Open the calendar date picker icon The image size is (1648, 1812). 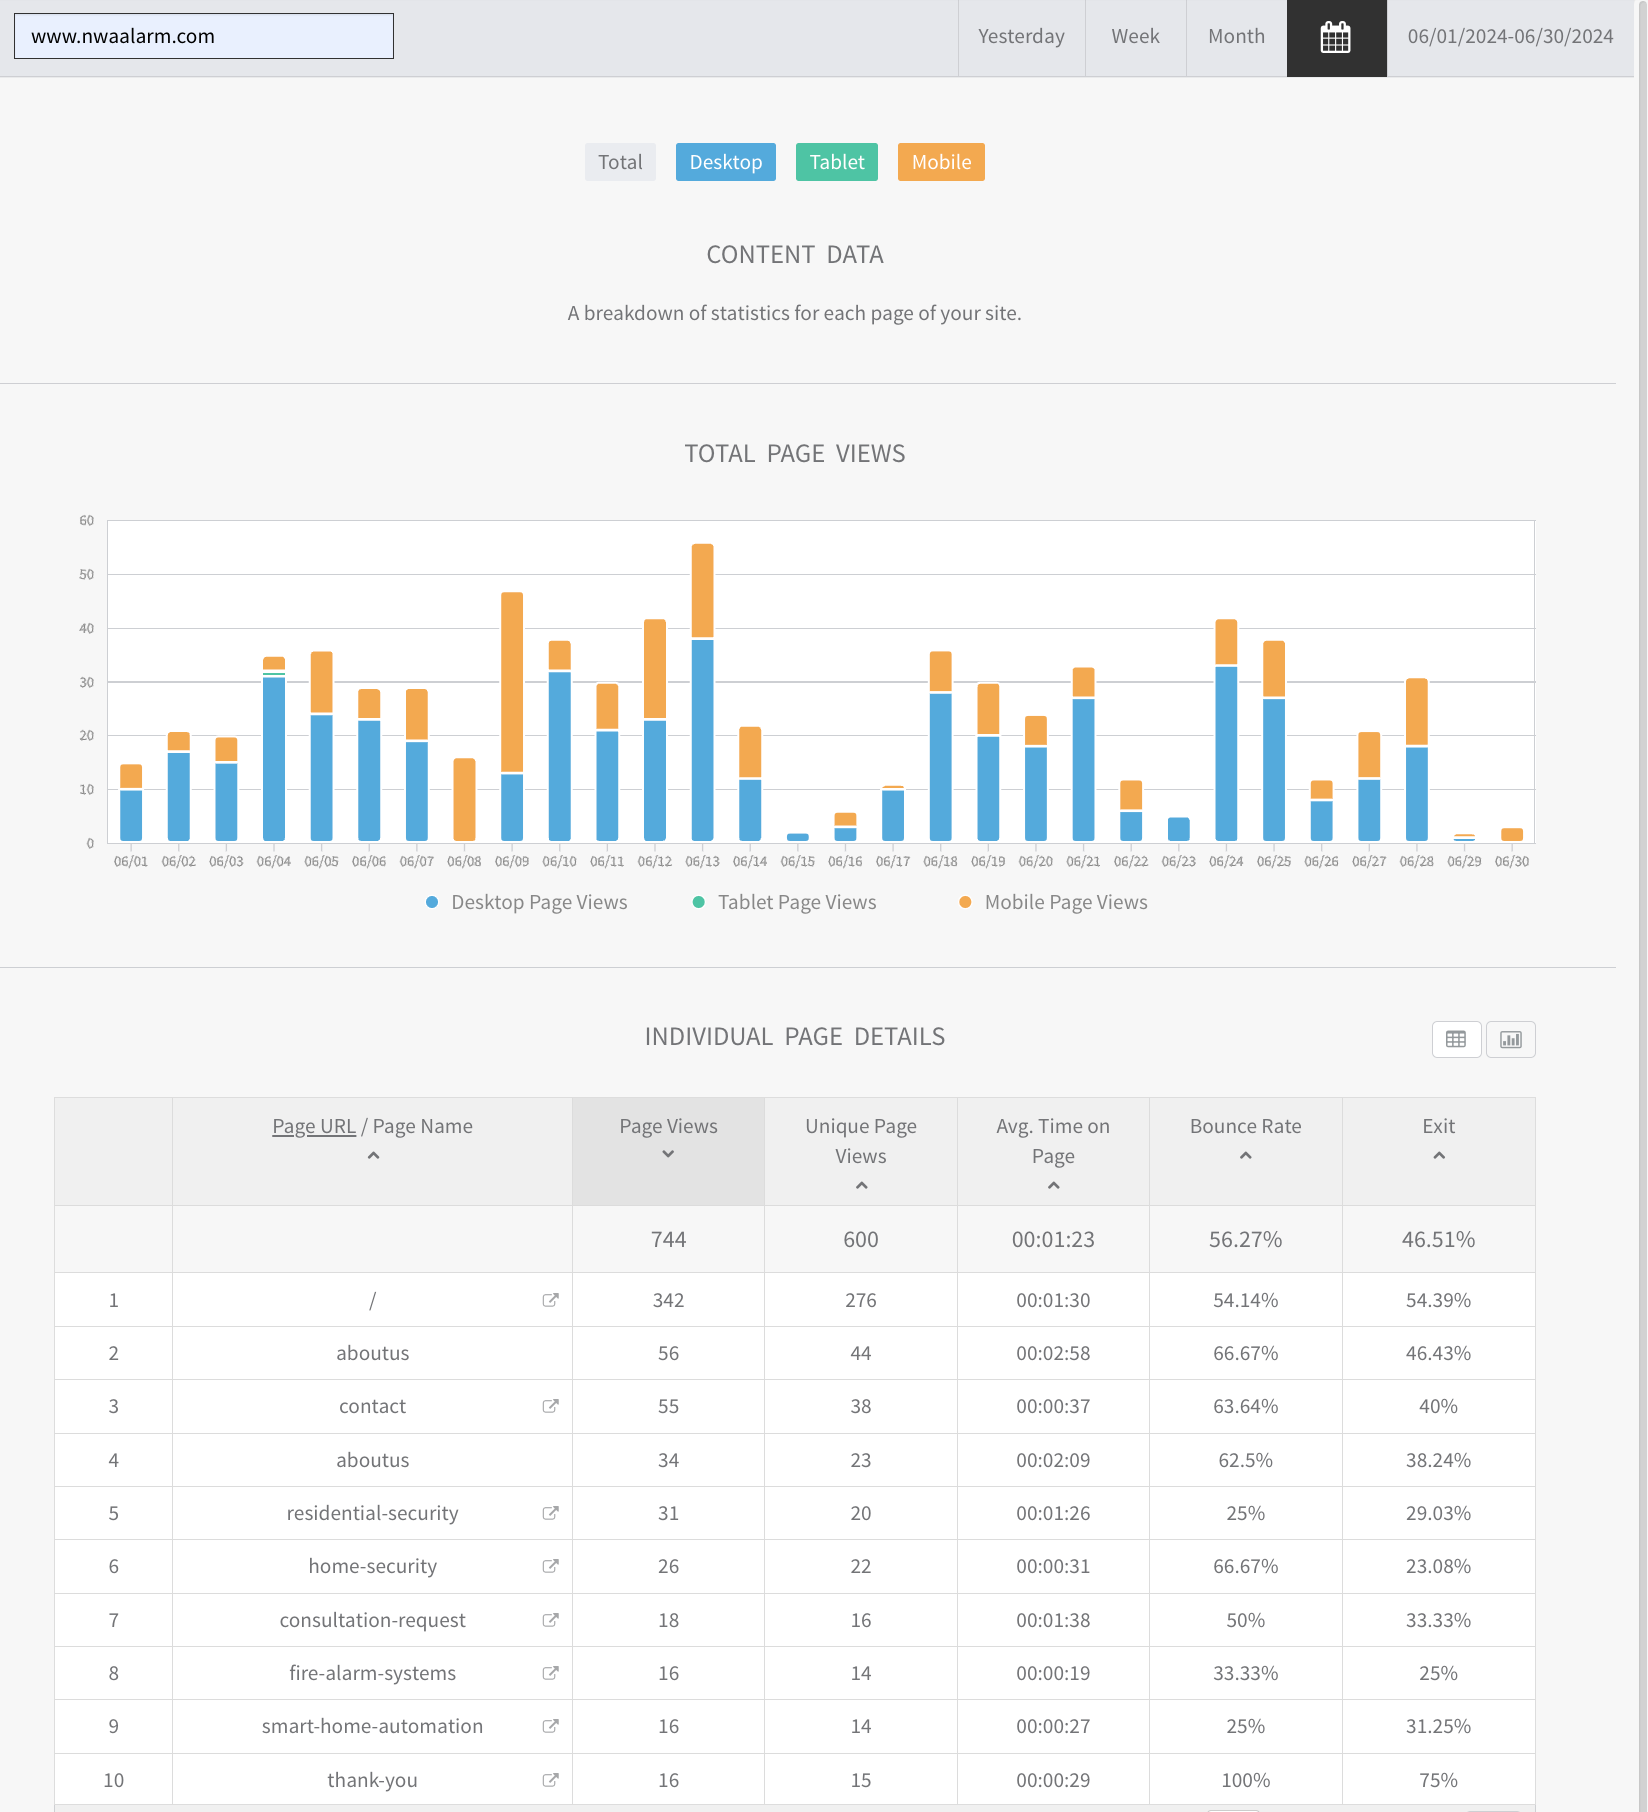(x=1335, y=38)
